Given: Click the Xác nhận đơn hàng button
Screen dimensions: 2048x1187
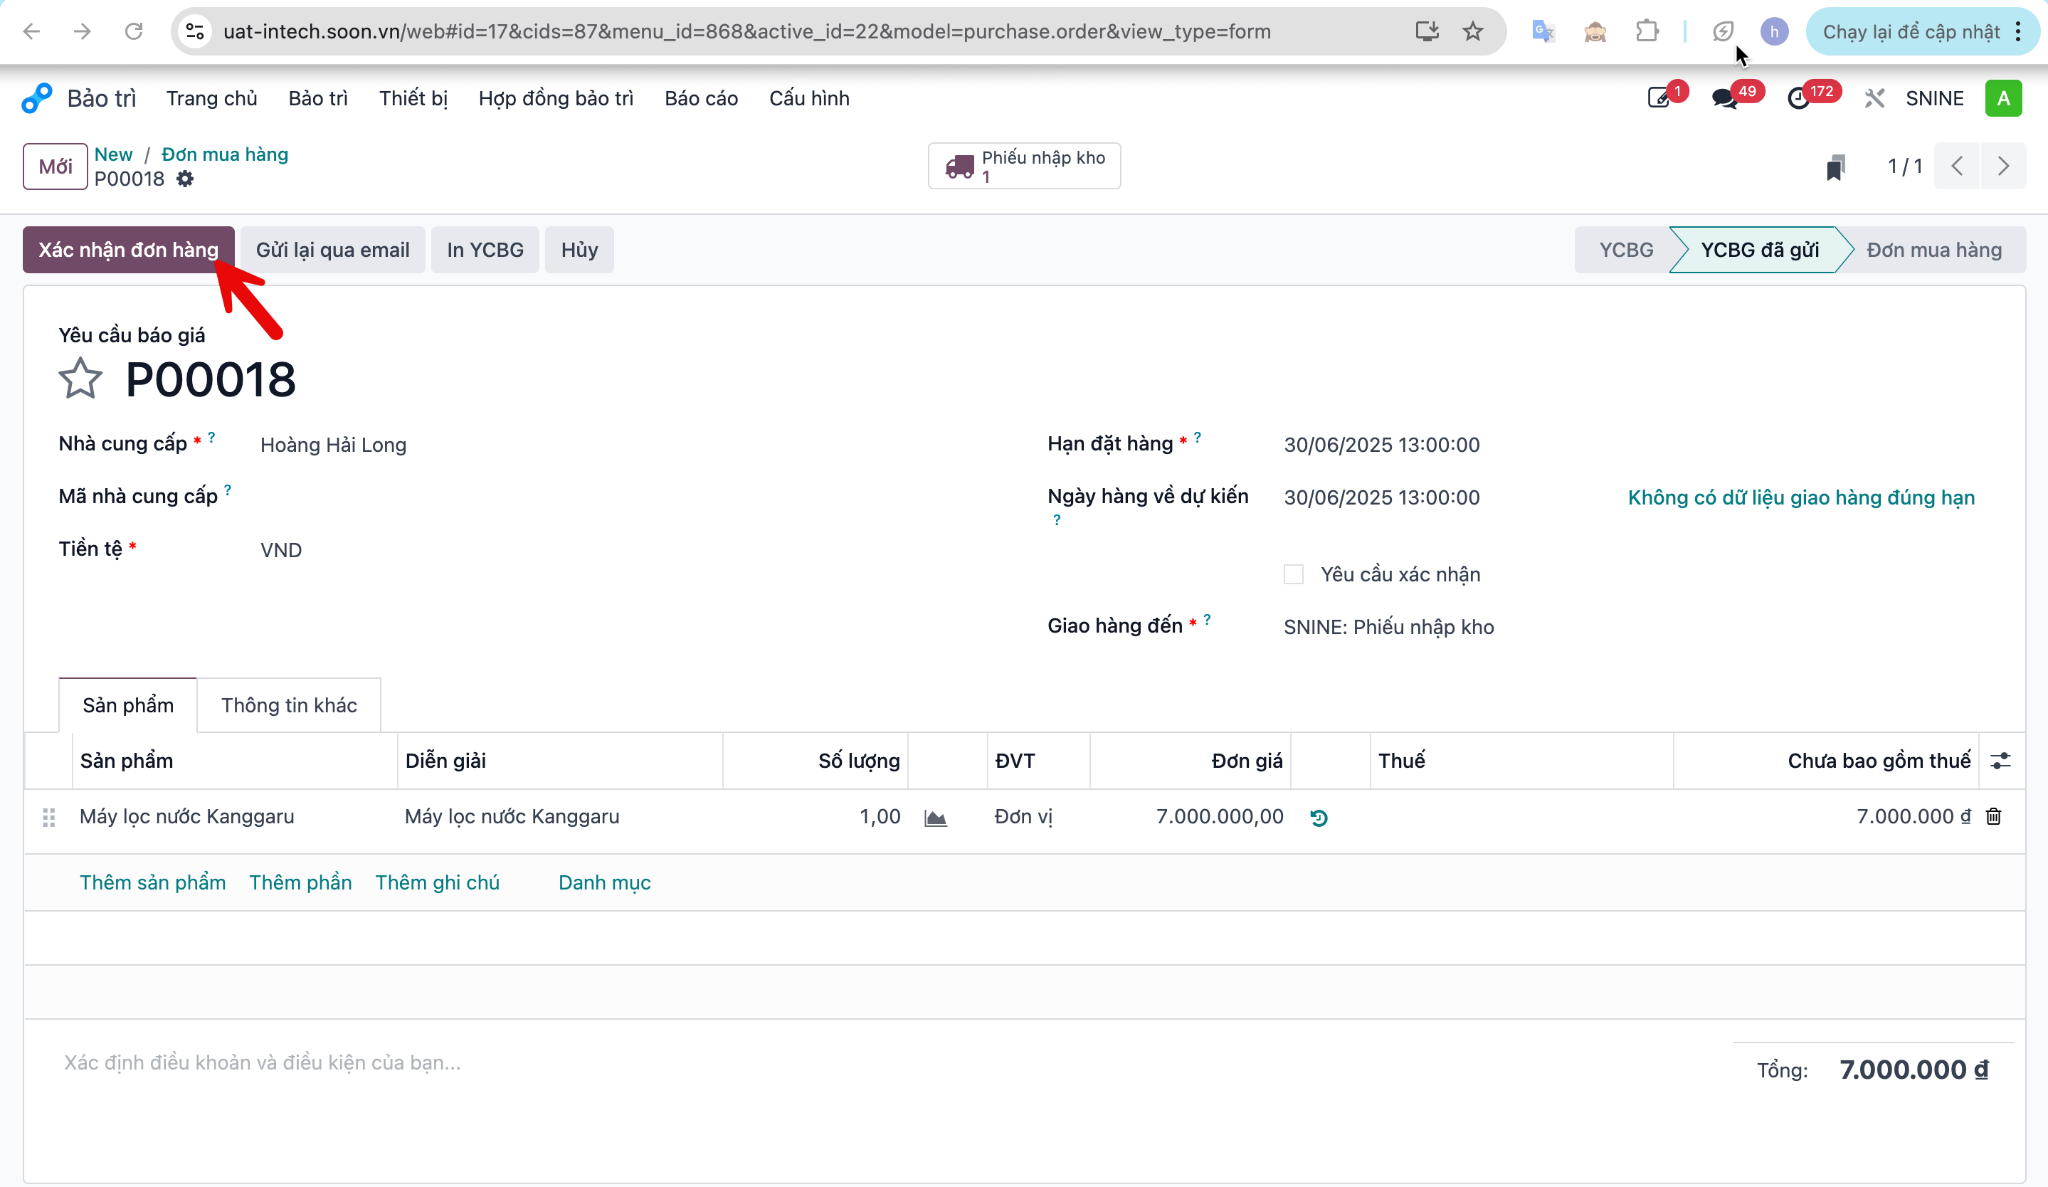Looking at the screenshot, I should pos(128,250).
